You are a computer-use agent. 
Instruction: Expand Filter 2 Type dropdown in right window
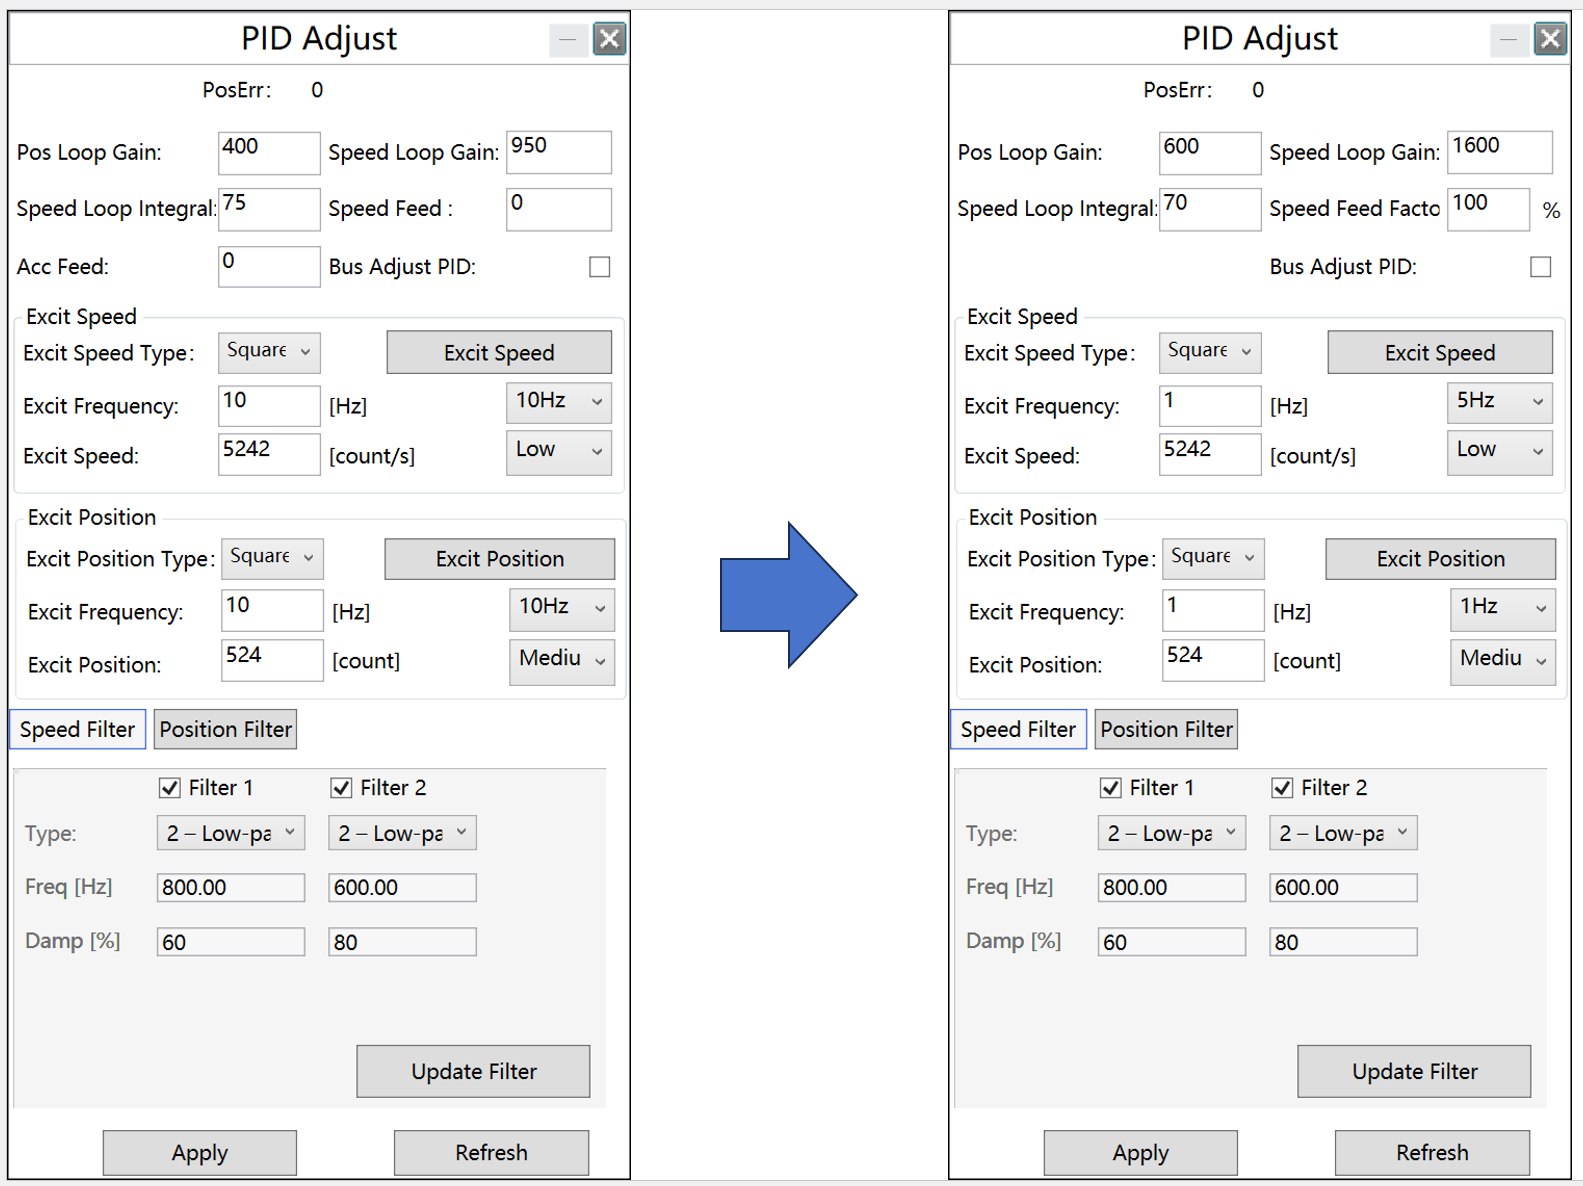coord(1342,833)
